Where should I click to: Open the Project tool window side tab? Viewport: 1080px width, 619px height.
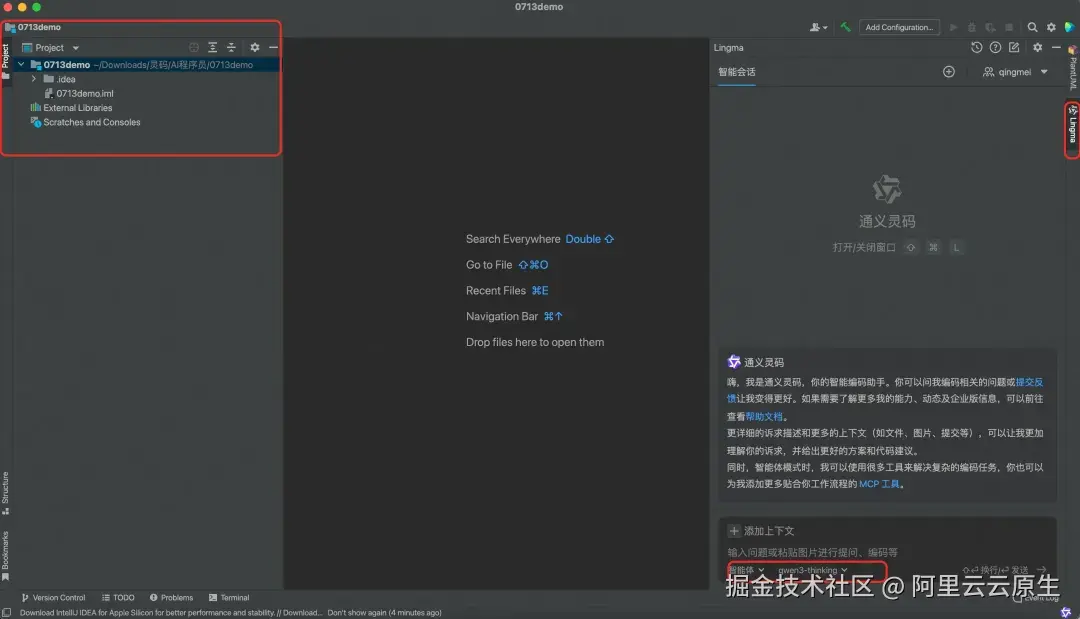click(6, 61)
